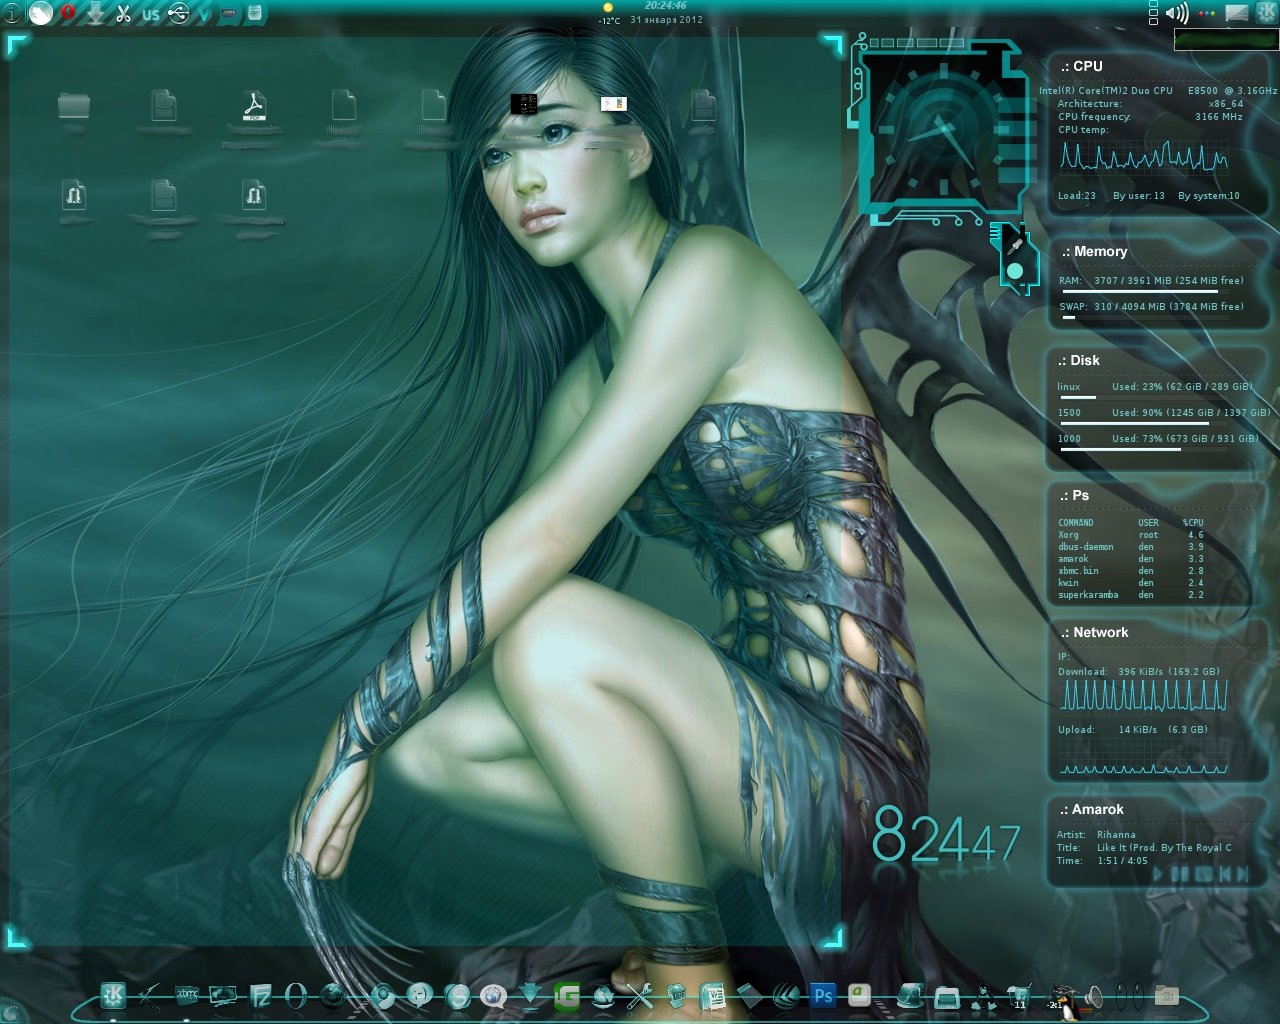This screenshot has height=1024, width=1280.
Task: Launch the word processor icon in dock
Action: [713, 995]
